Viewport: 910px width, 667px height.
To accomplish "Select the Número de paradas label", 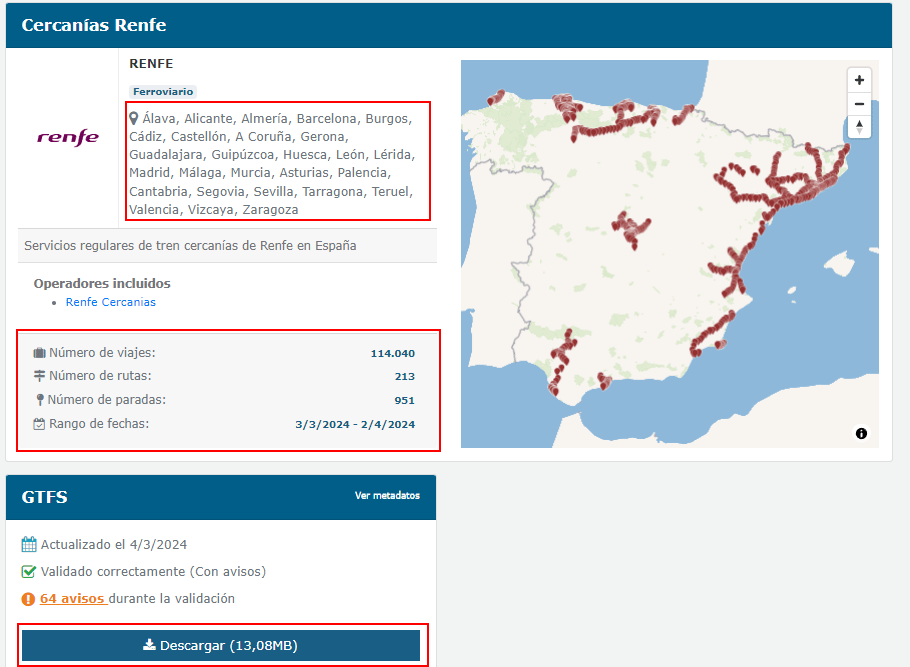I will tap(107, 400).
